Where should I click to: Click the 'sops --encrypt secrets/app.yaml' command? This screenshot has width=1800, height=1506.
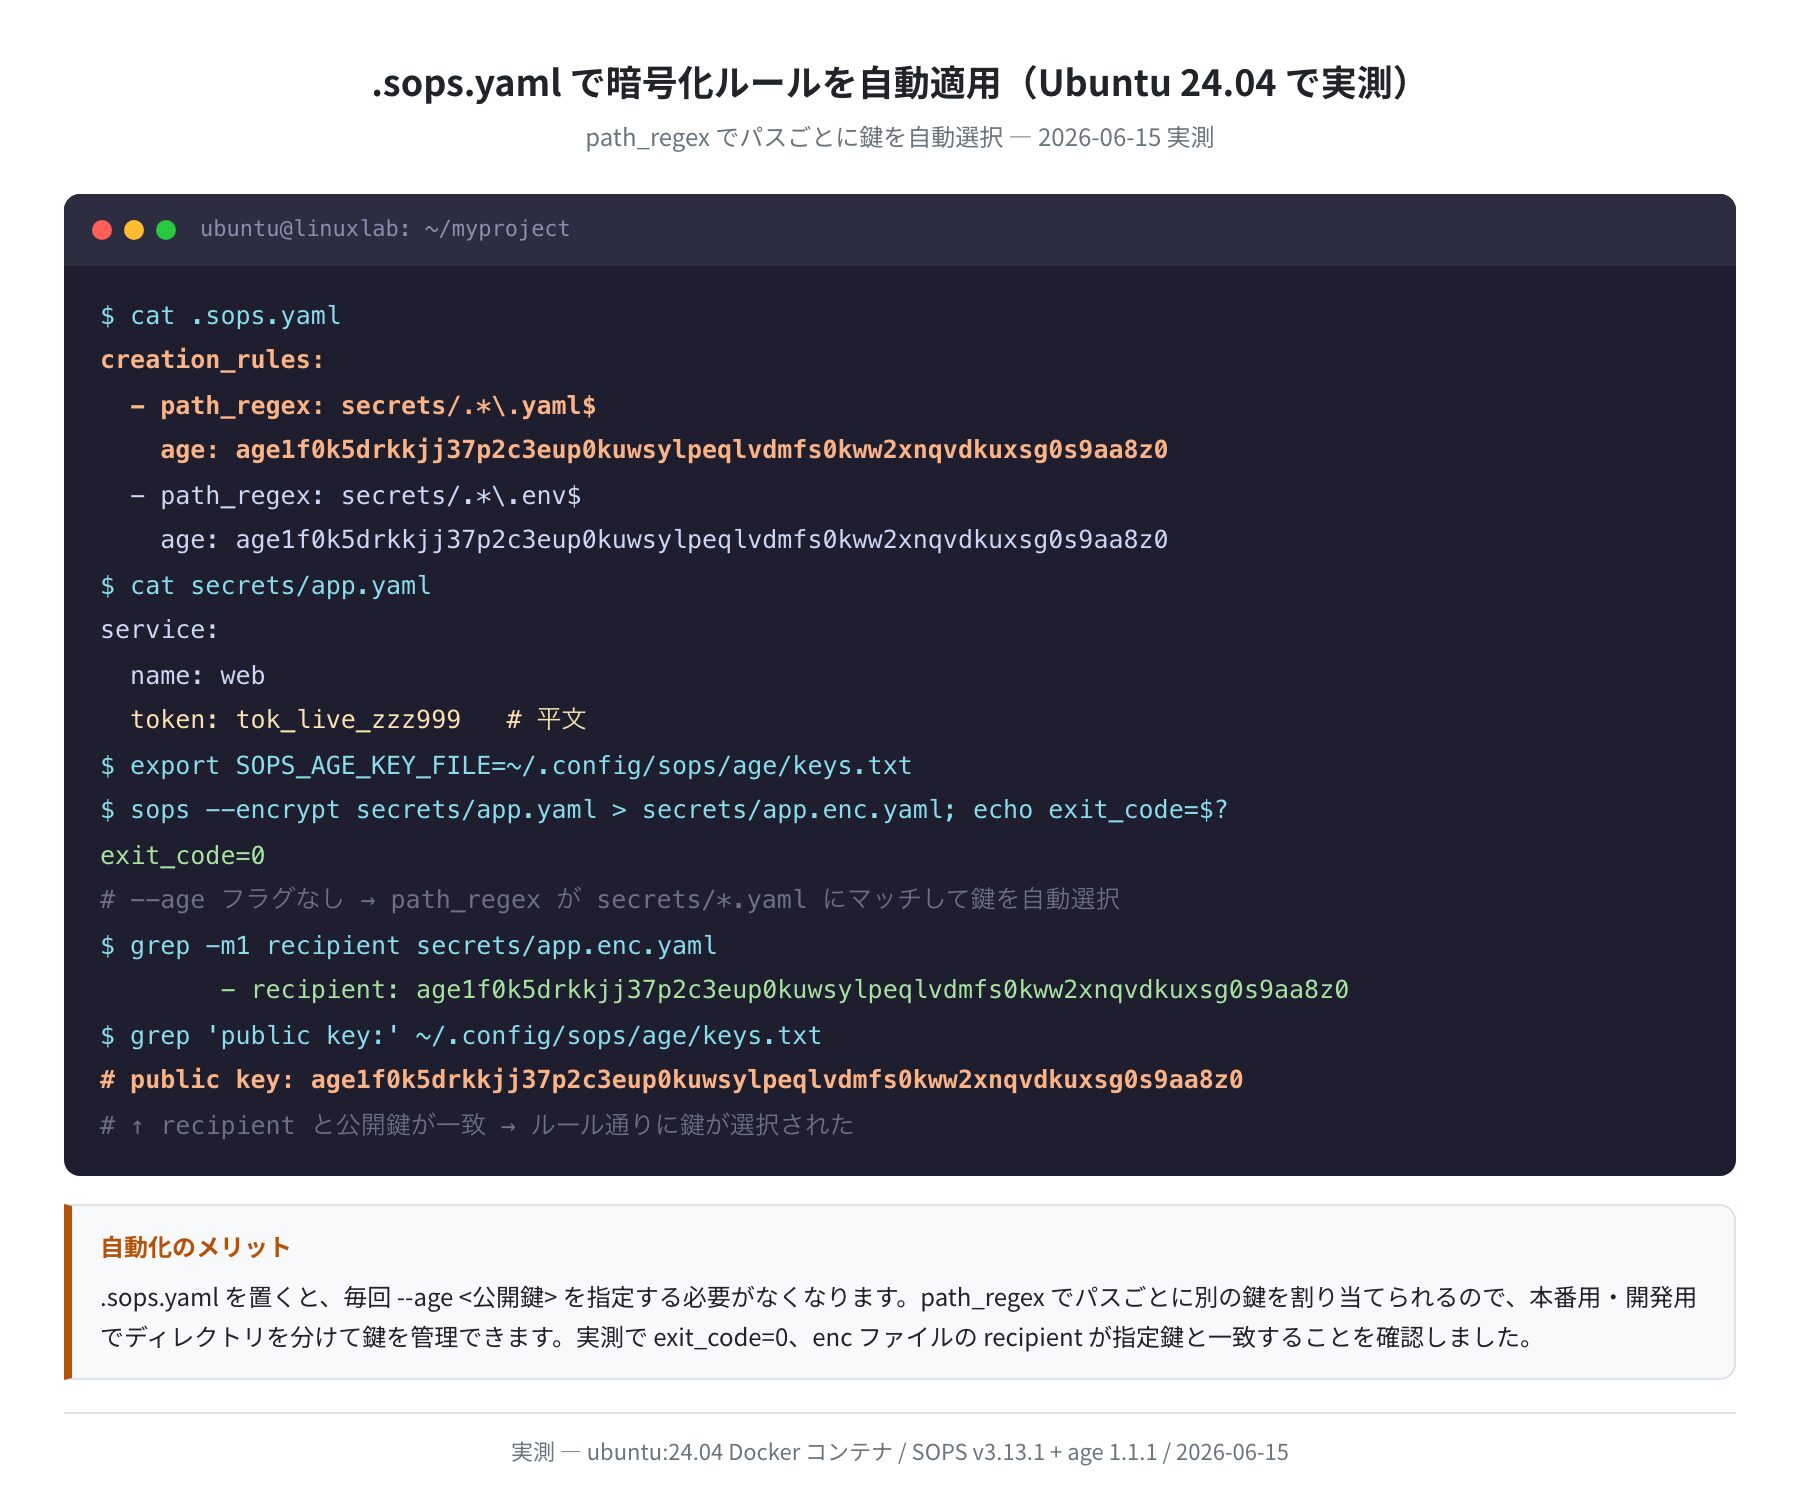point(664,810)
